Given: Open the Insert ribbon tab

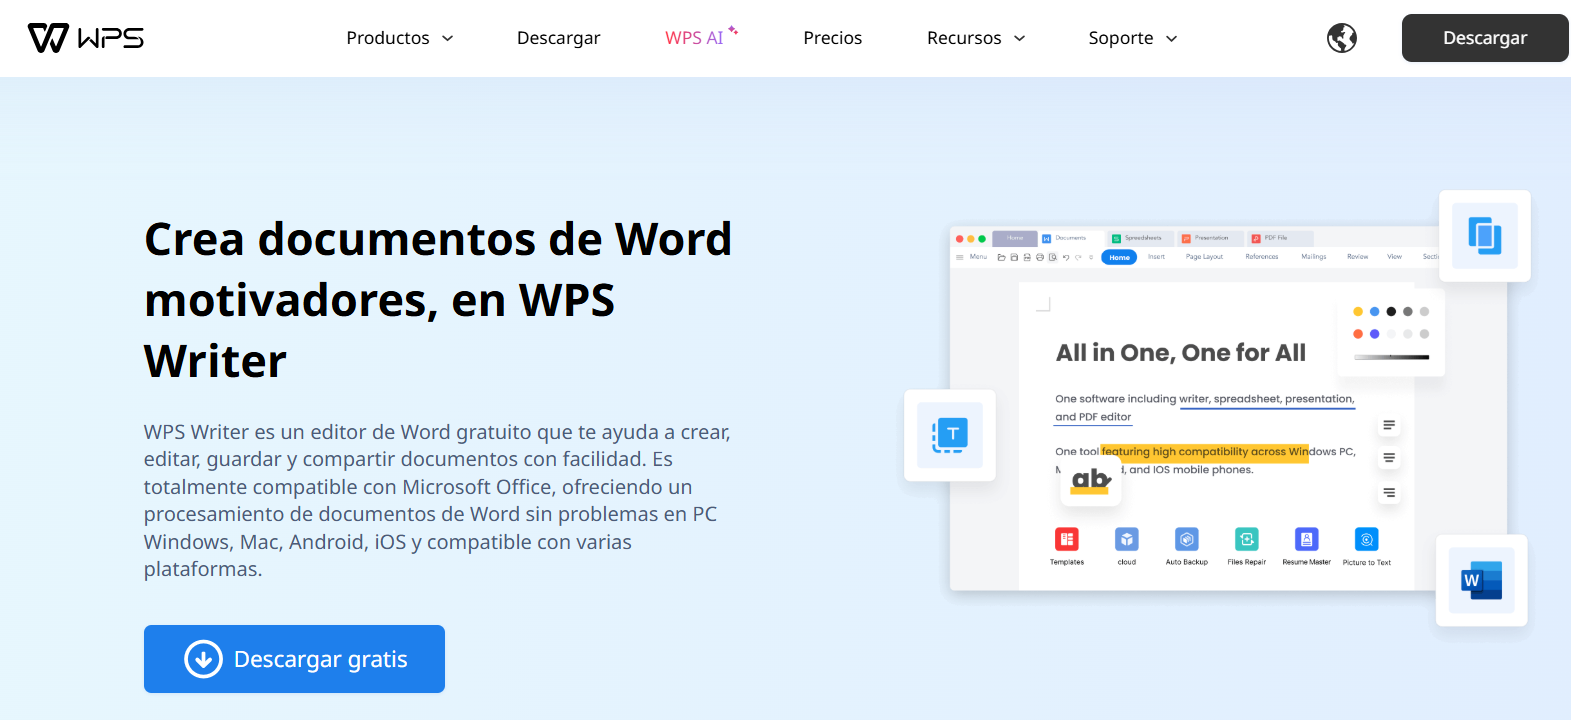Looking at the screenshot, I should pos(1156,257).
